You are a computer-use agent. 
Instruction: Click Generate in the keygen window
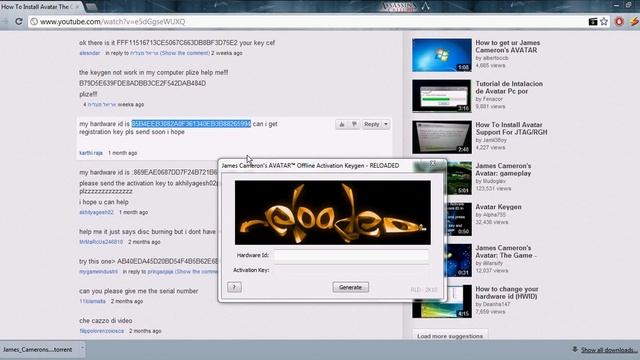[351, 287]
